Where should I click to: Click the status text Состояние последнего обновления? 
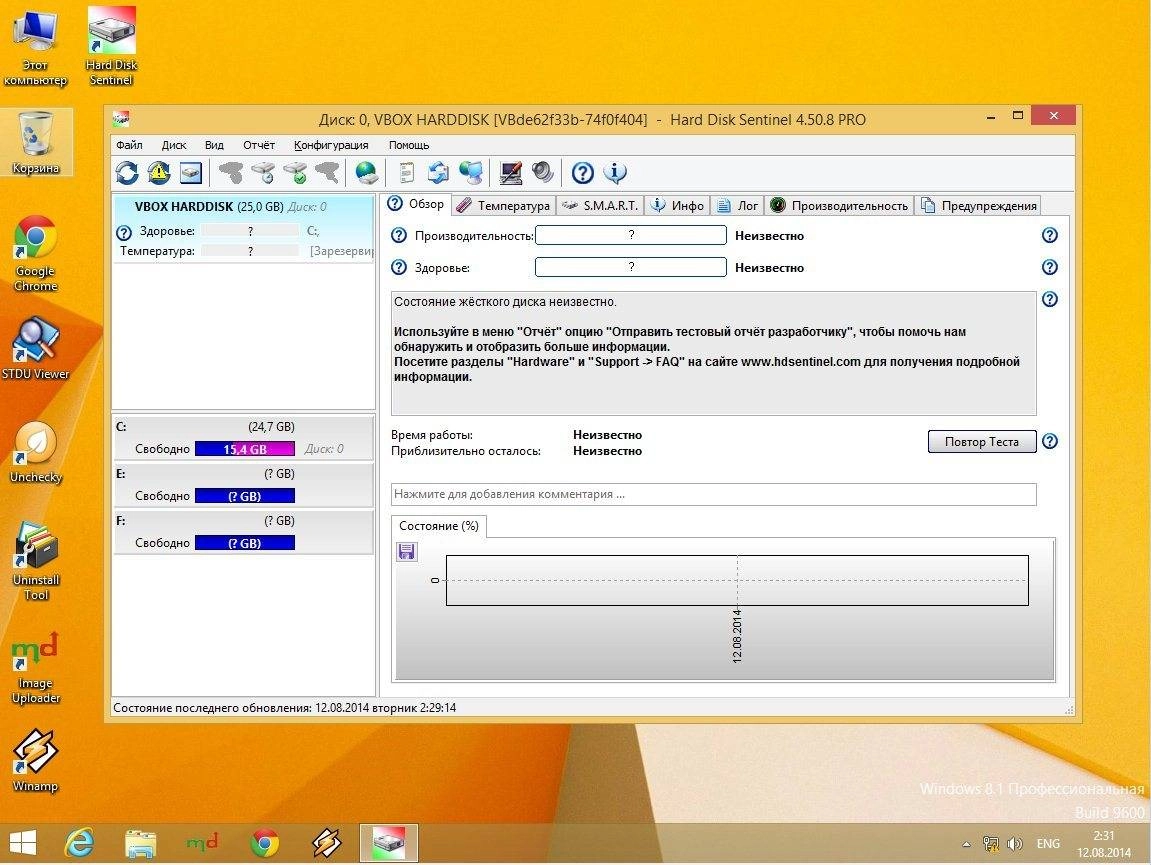click(x=285, y=708)
